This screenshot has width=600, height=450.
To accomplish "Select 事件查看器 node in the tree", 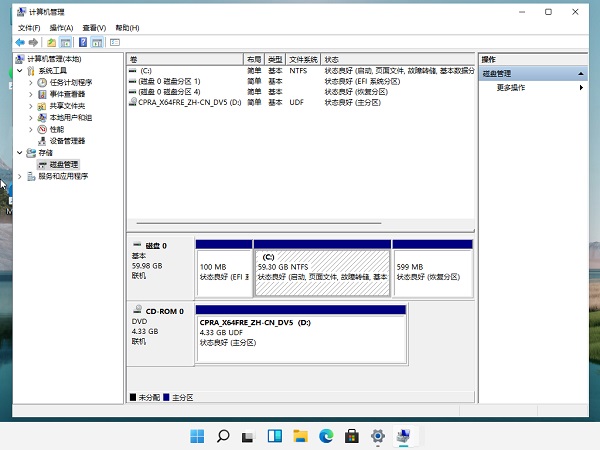I will (67, 94).
